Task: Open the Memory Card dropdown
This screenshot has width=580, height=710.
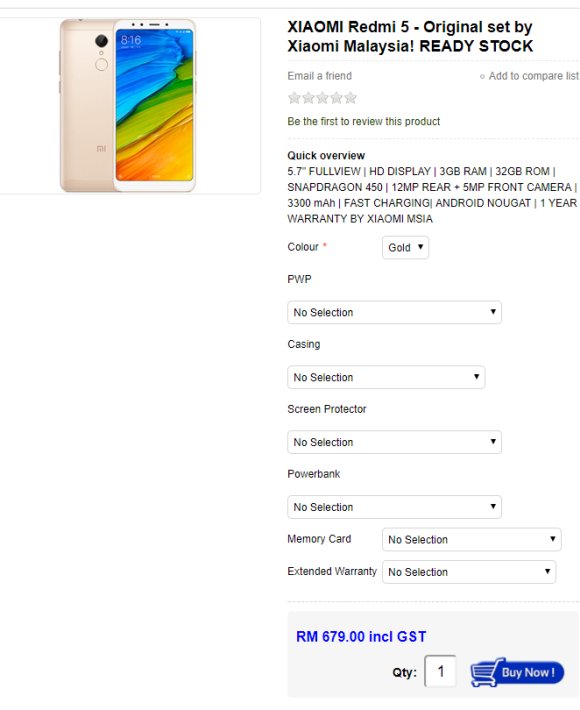Action: tap(471, 539)
